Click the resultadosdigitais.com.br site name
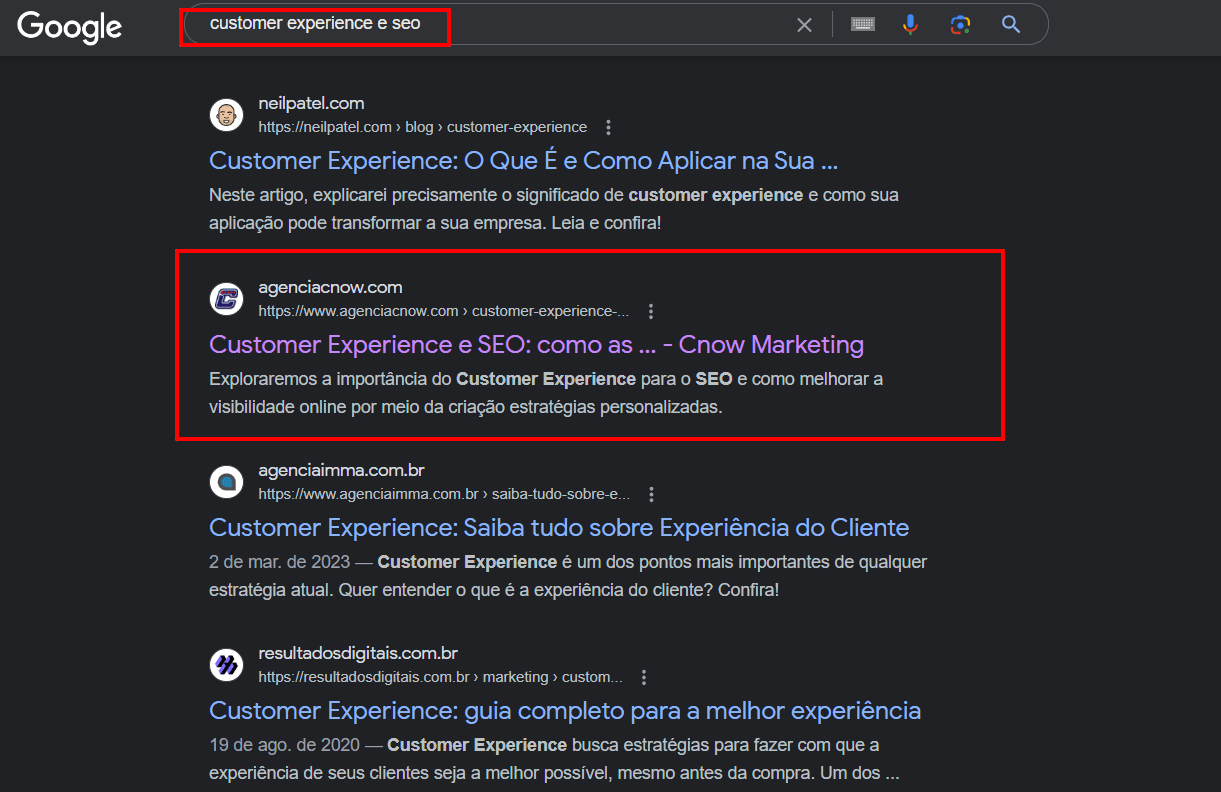Screen dimensions: 1221x792 click(358, 653)
